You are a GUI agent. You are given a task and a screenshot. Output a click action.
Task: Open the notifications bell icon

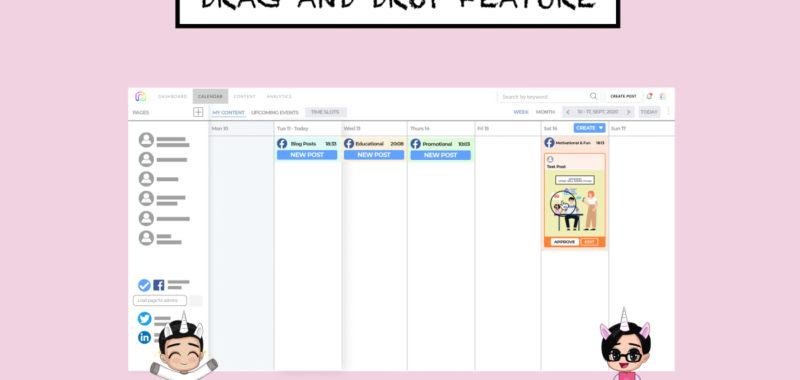coord(649,96)
